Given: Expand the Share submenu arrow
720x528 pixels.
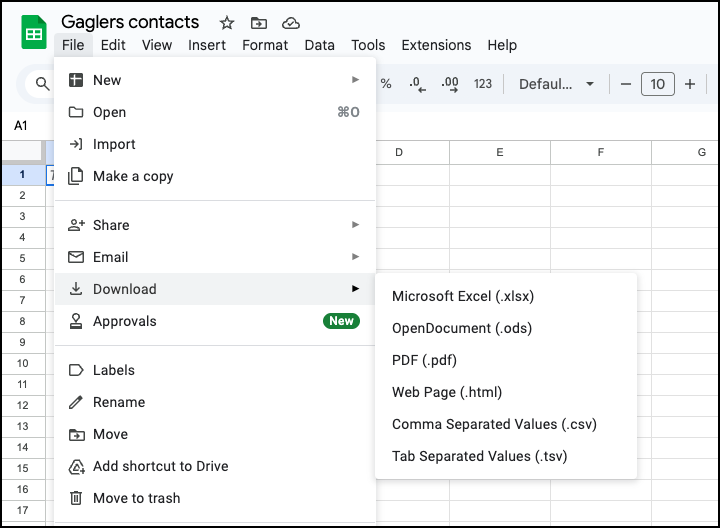Looking at the screenshot, I should tap(355, 225).
